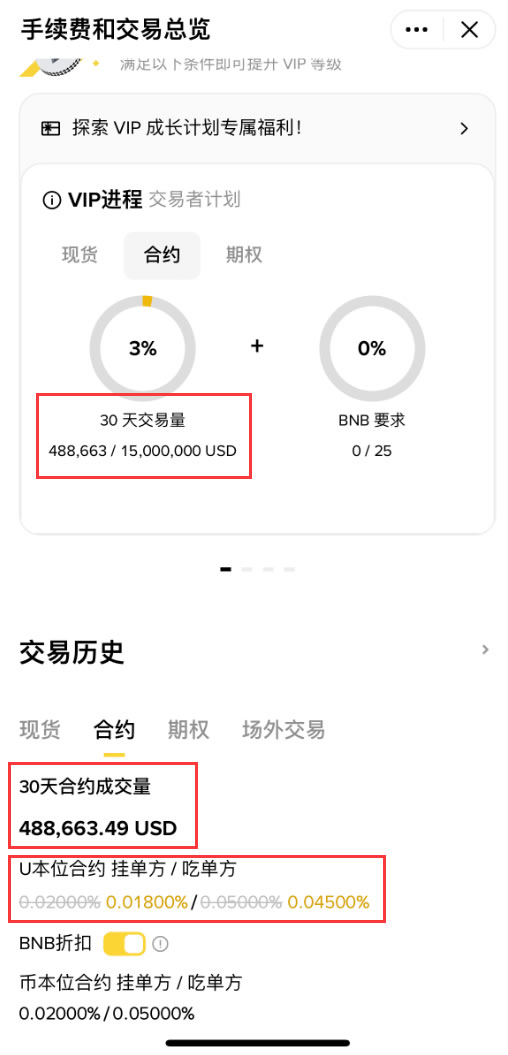Viewport: 508px width, 1055px height.
Task: Open 期权 tab under 交易历史
Action: [x=188, y=729]
